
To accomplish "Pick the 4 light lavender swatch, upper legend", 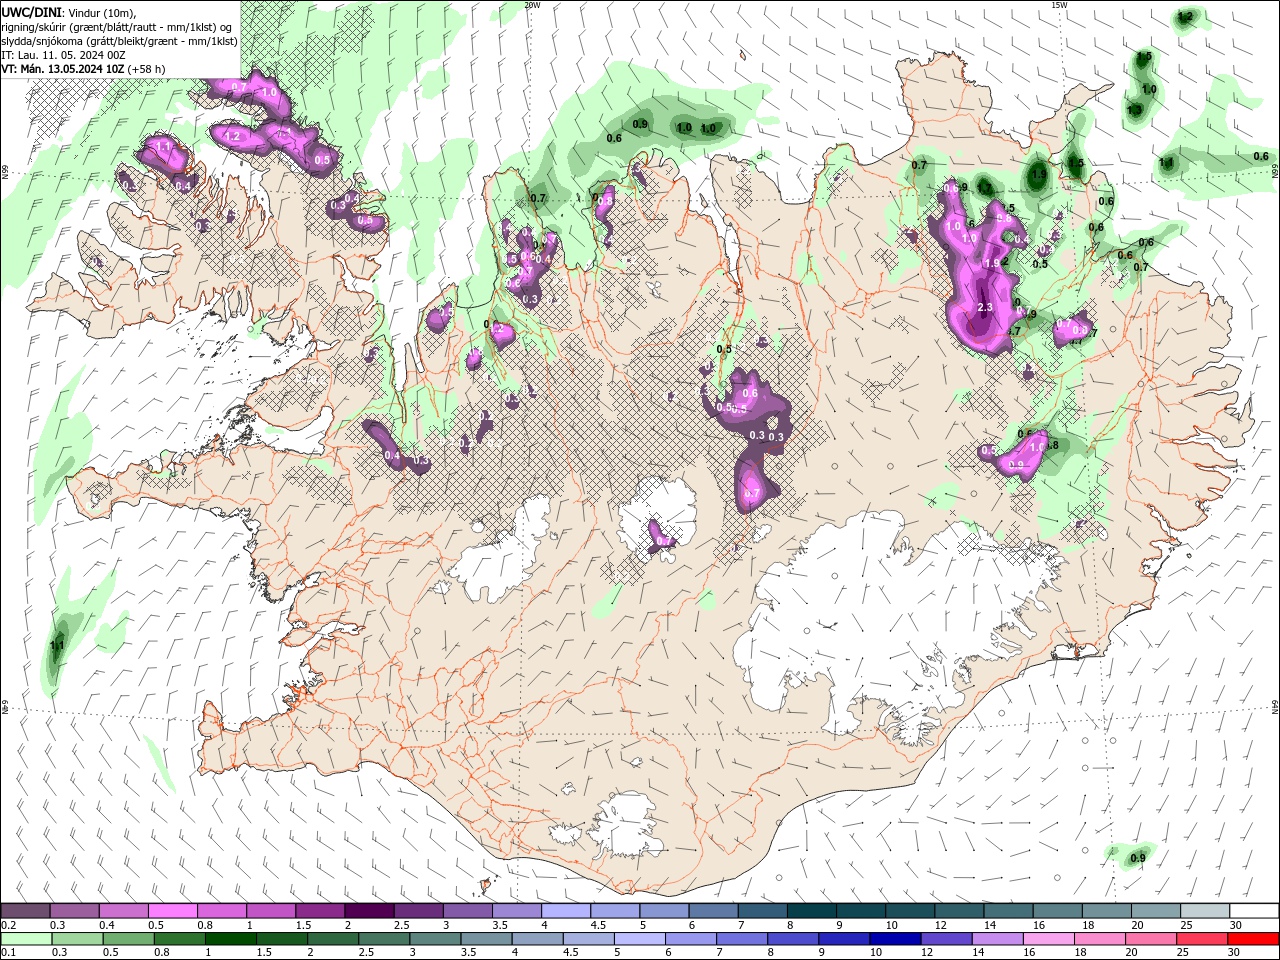I will (x=565, y=910).
